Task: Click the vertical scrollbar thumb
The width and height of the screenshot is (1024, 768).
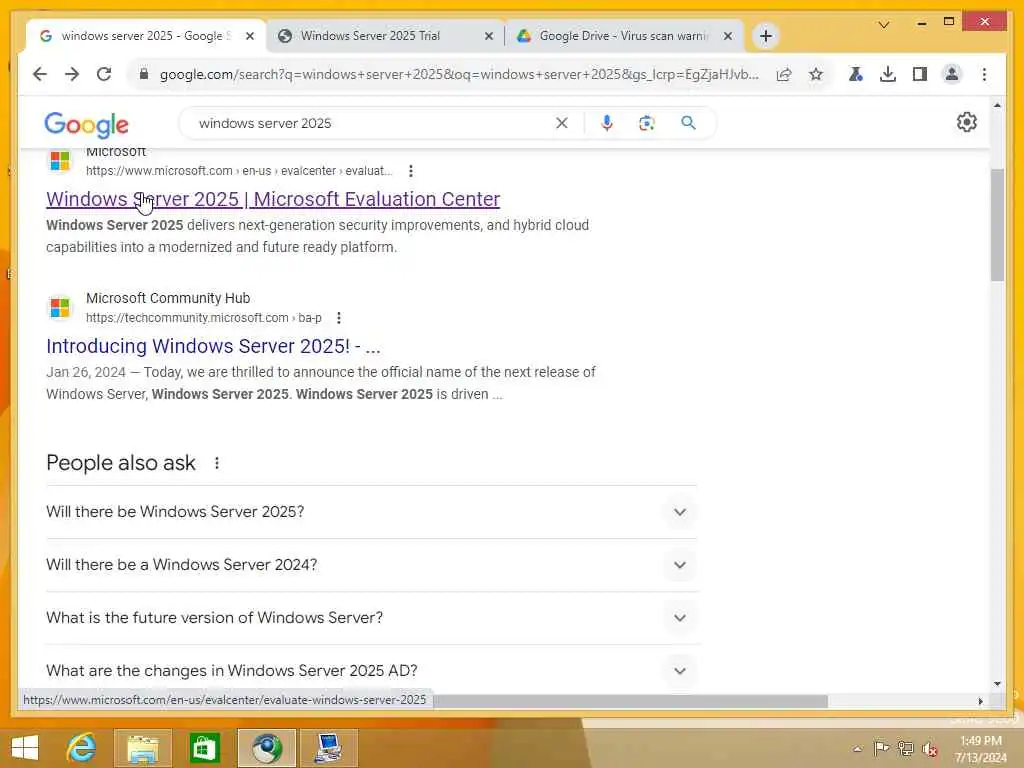Action: coord(997,225)
